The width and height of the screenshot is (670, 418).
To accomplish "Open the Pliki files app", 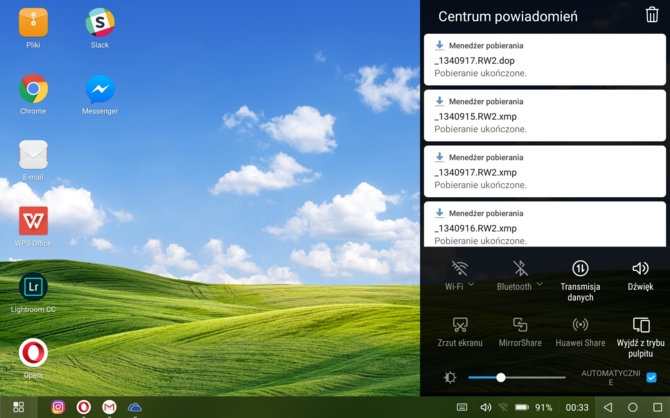I will [x=33, y=23].
